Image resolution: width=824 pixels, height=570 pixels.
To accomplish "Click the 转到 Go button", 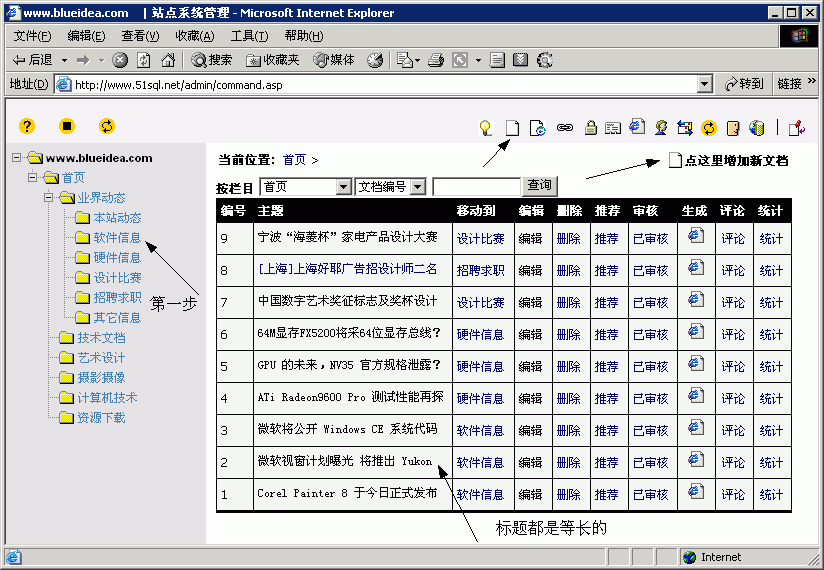I will [744, 84].
